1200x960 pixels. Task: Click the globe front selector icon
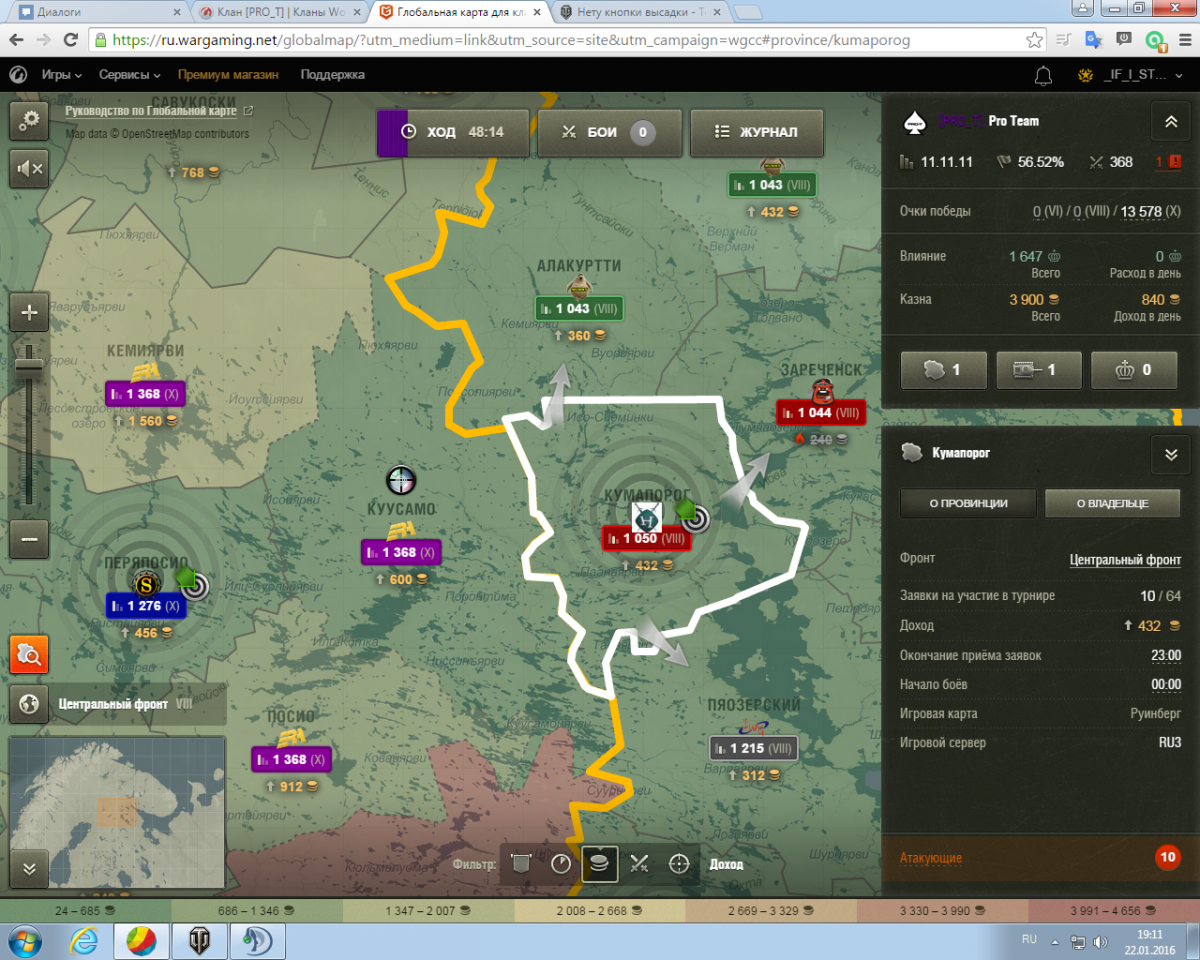29,704
